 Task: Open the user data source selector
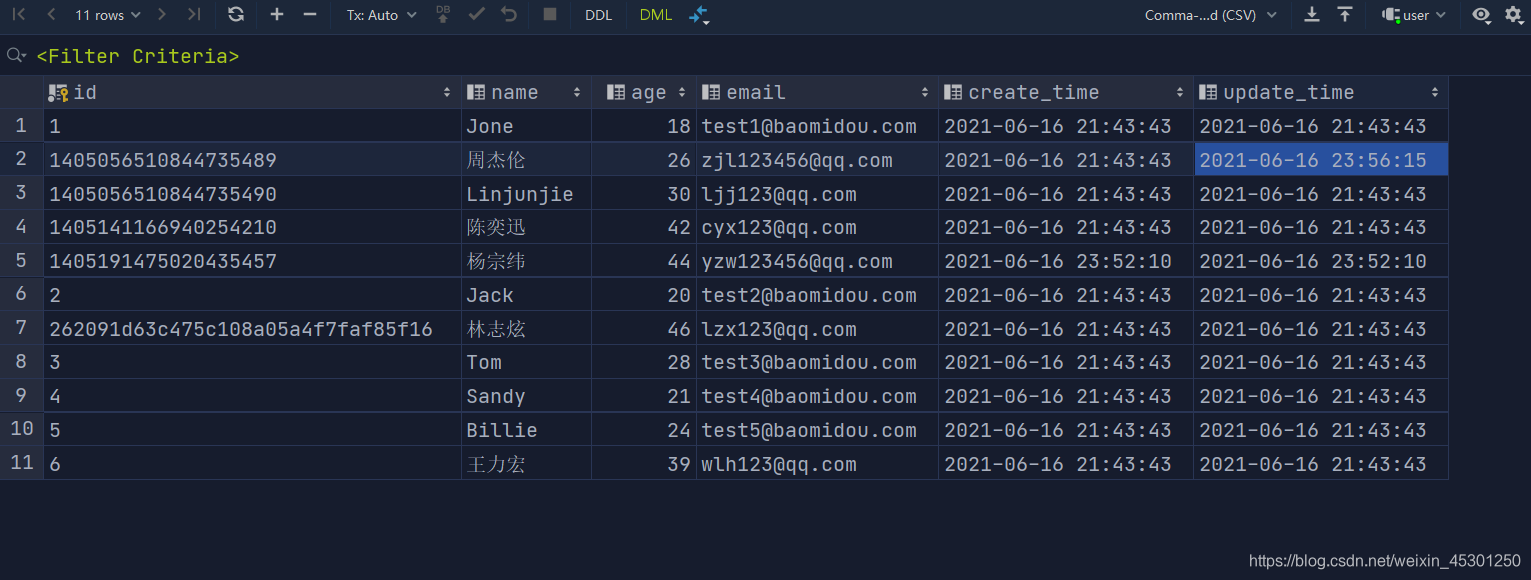coord(1412,15)
